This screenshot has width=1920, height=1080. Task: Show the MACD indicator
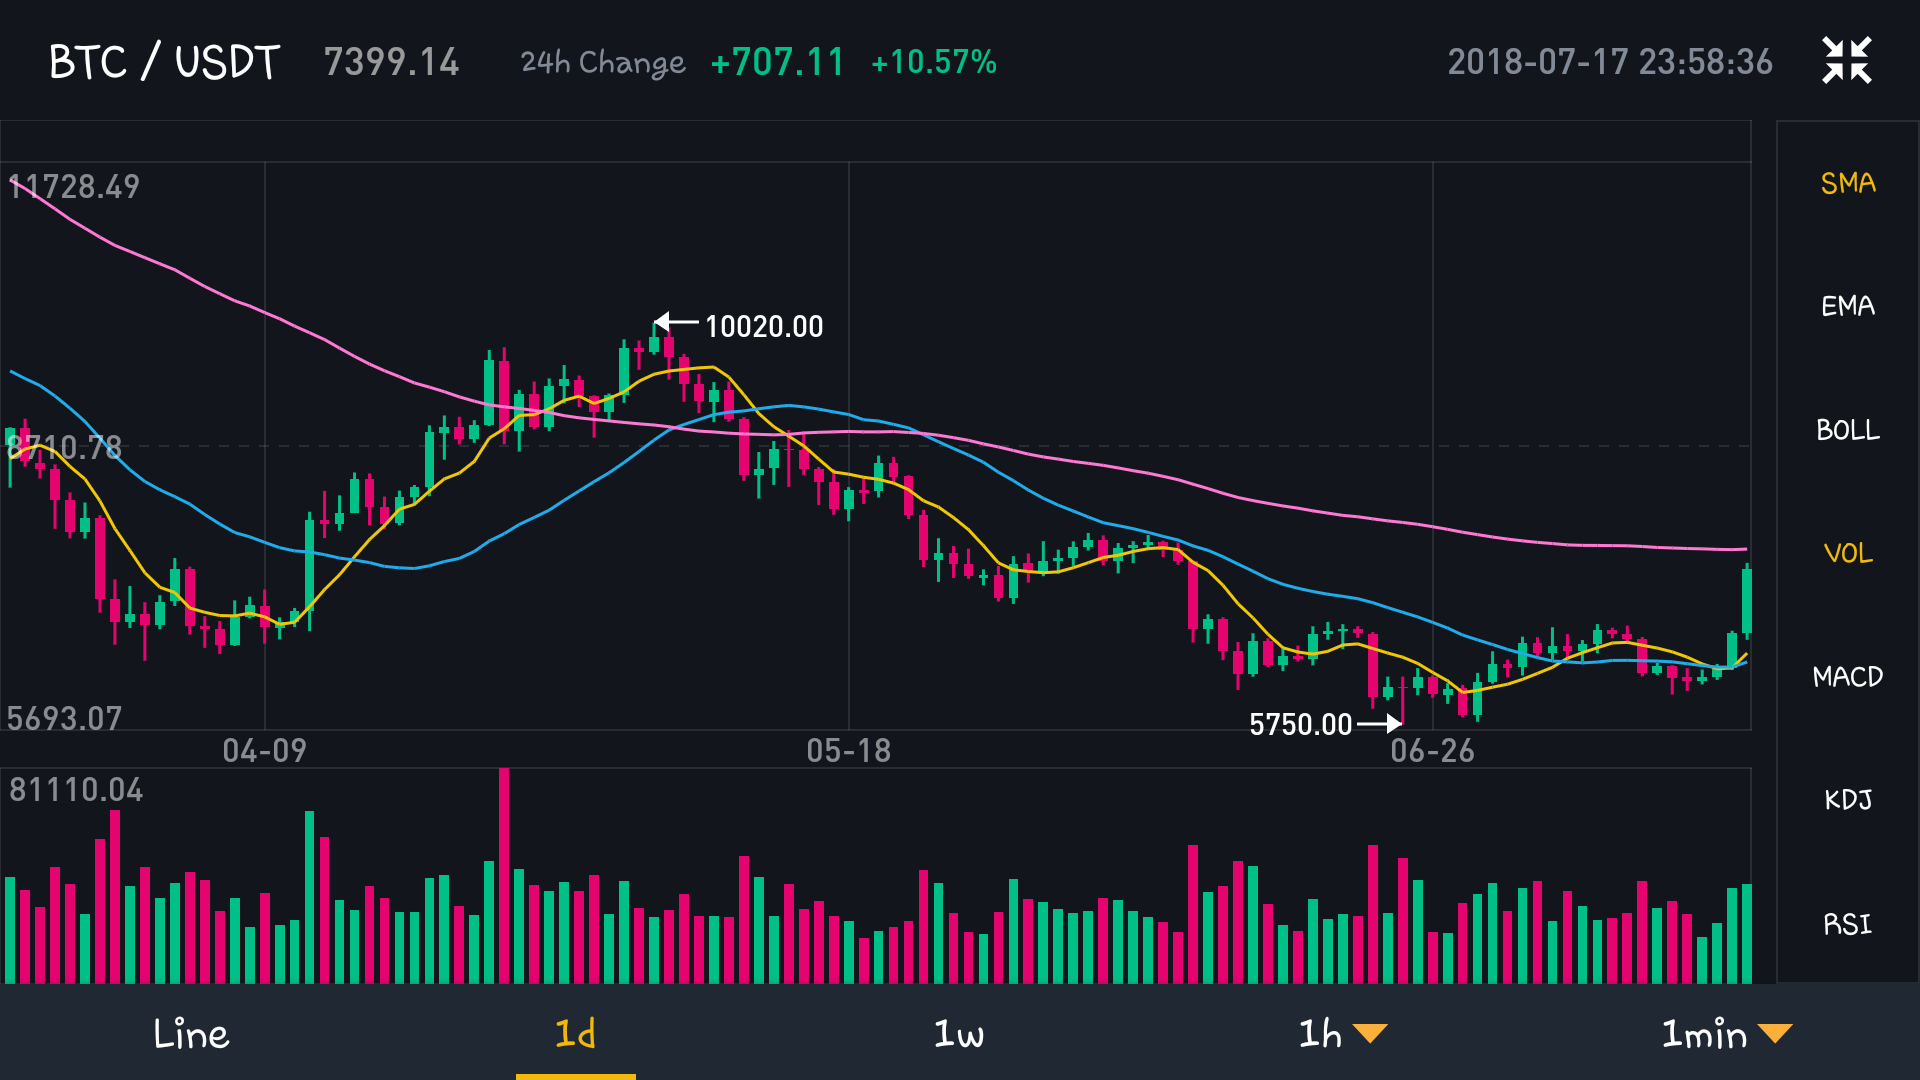tap(1847, 677)
